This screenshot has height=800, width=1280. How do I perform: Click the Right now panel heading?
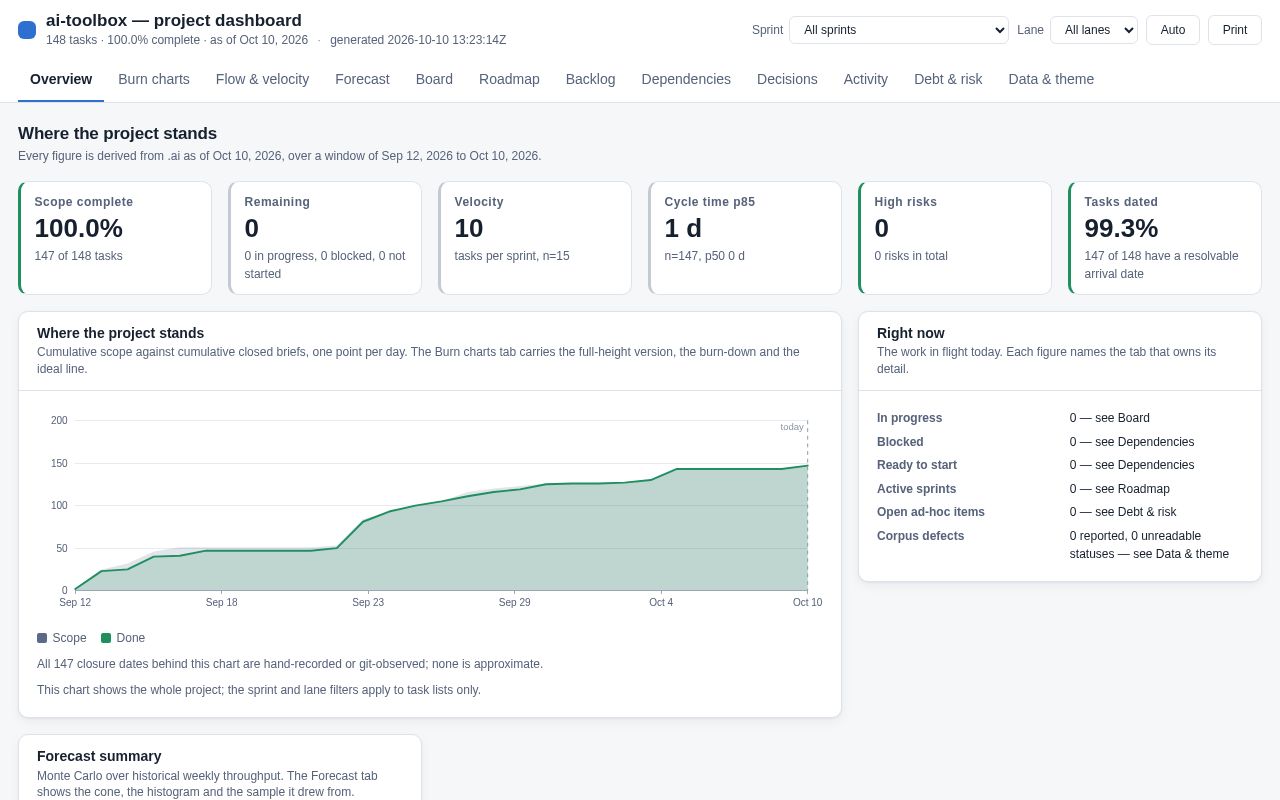[x=911, y=333]
